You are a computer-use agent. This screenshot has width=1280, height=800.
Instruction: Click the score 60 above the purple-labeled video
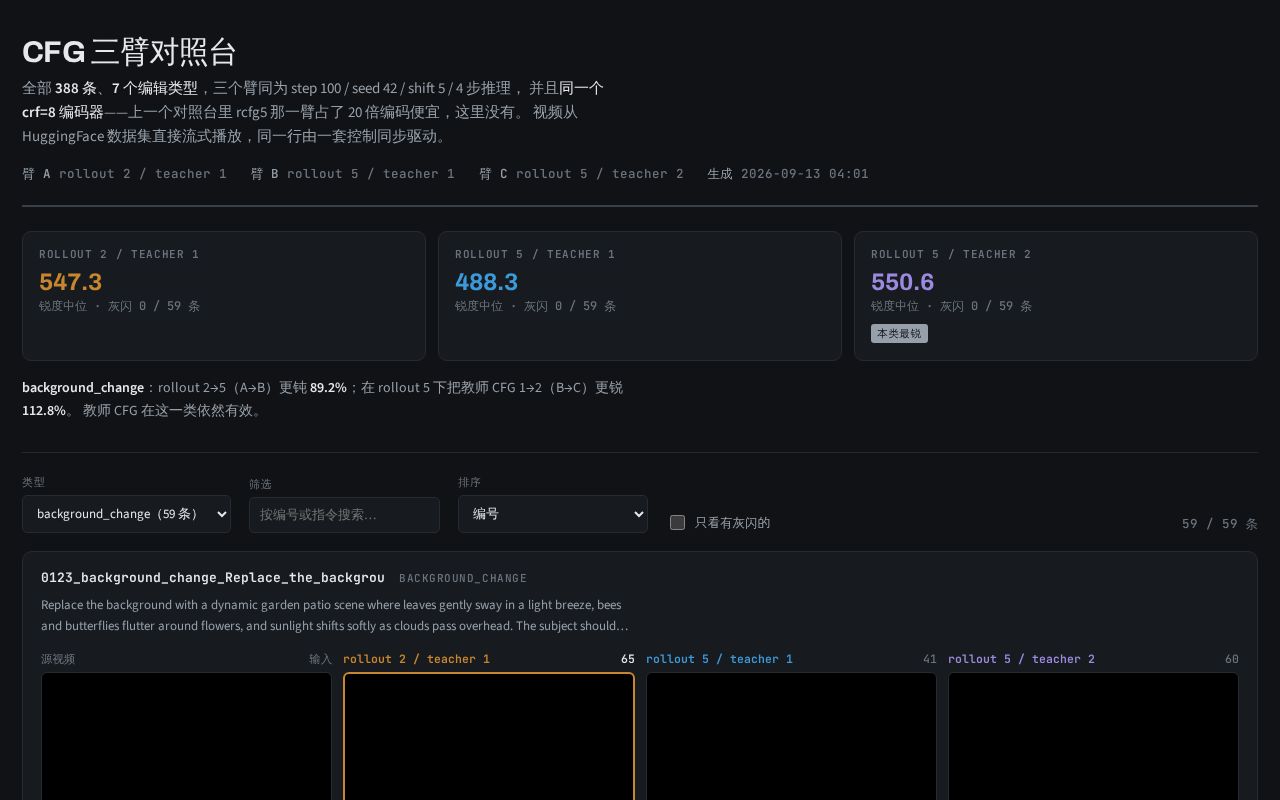point(1232,659)
